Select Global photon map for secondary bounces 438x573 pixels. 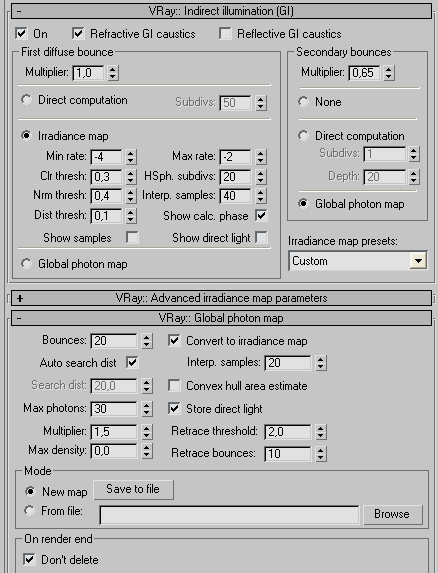[303, 204]
